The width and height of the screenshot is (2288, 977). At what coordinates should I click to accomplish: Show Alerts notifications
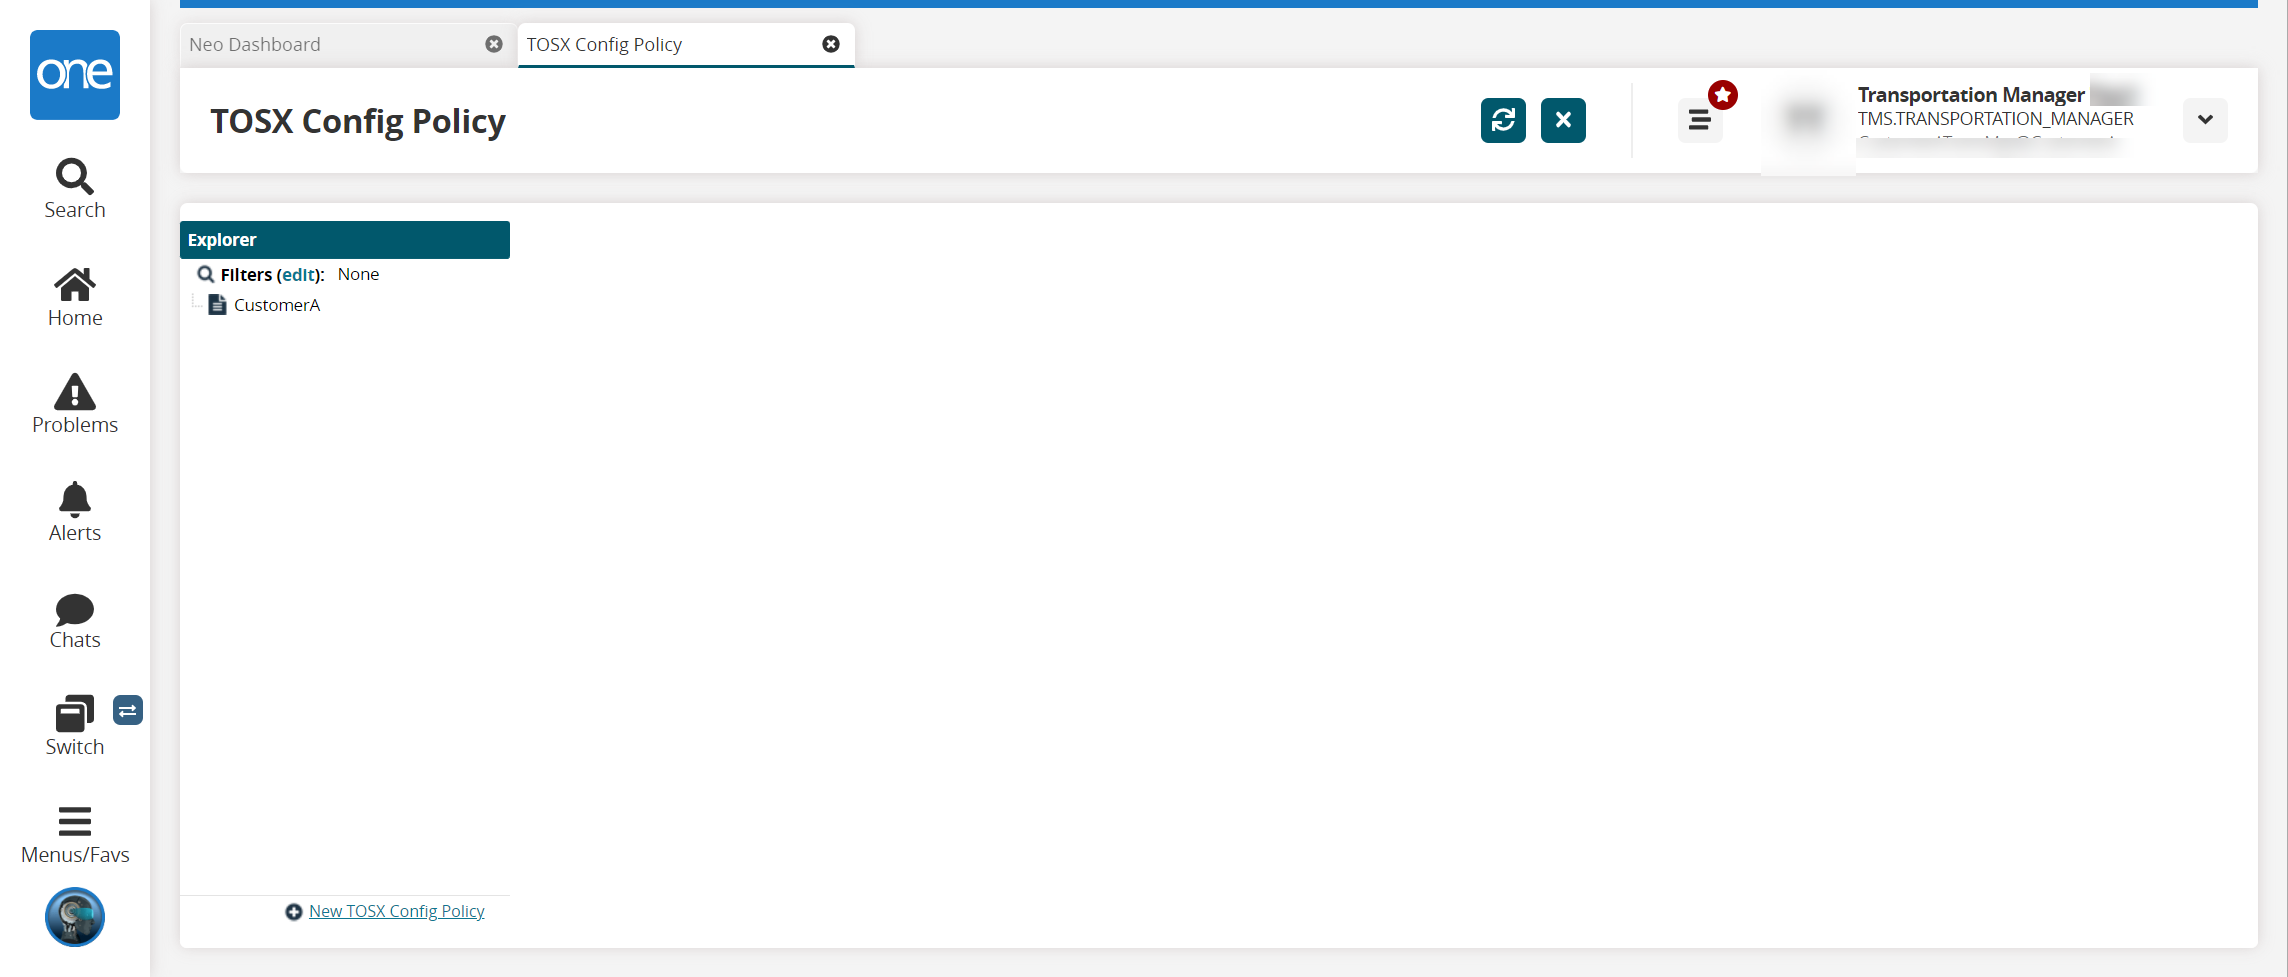pyautogui.click(x=75, y=512)
